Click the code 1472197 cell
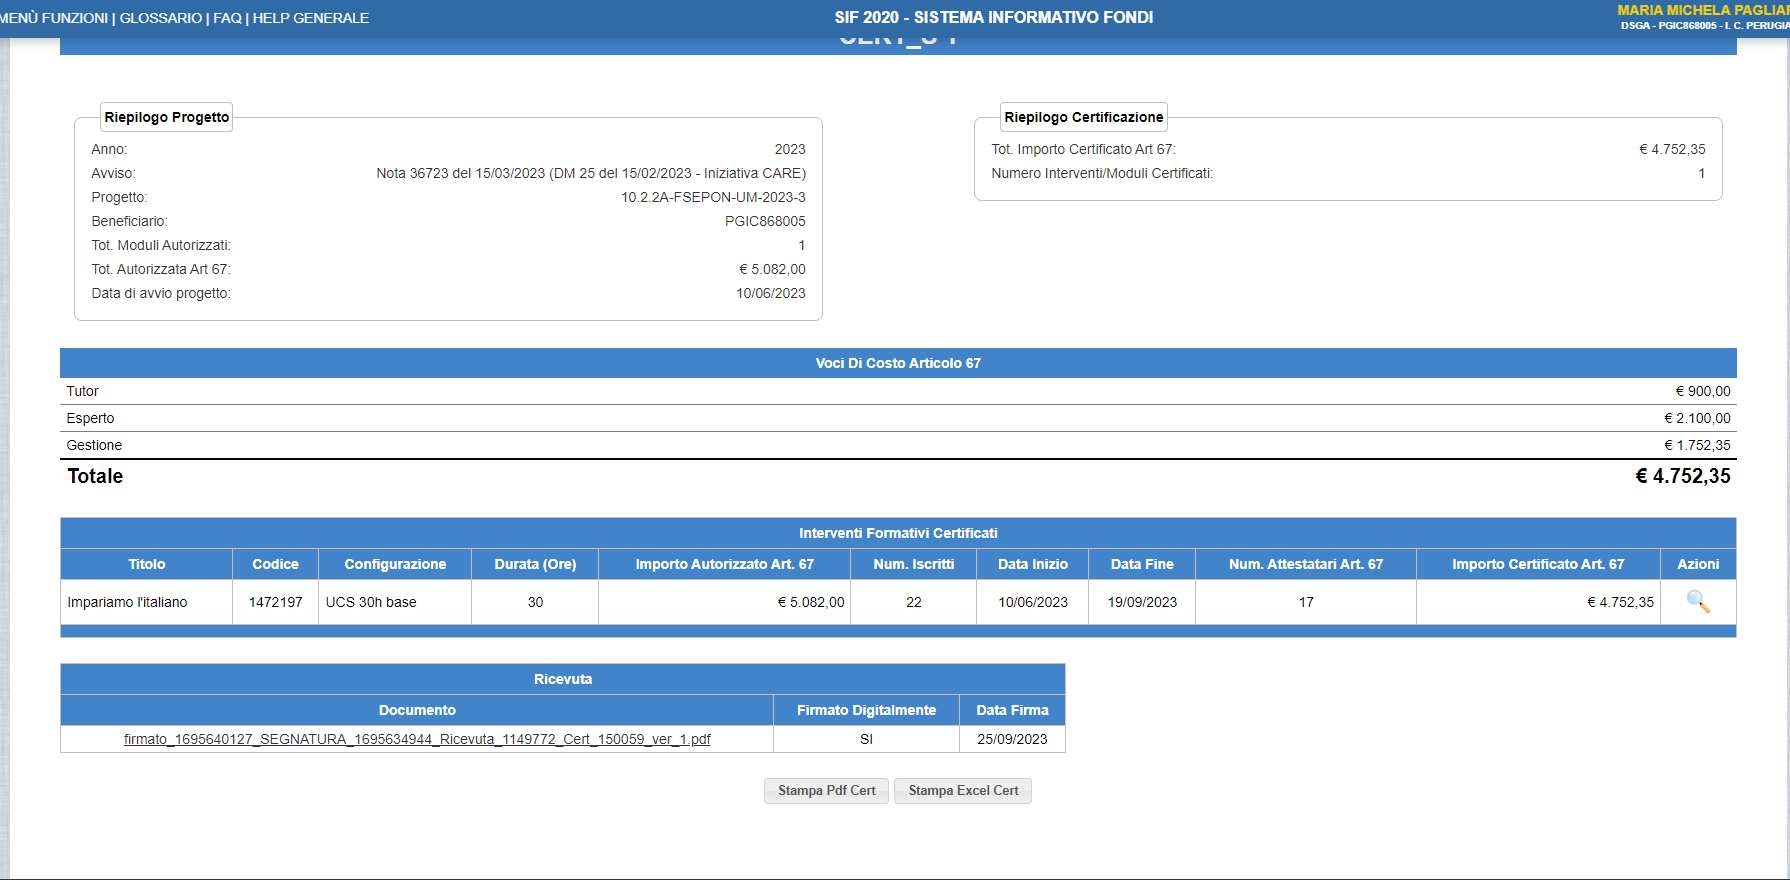This screenshot has width=1790, height=880. tap(275, 602)
